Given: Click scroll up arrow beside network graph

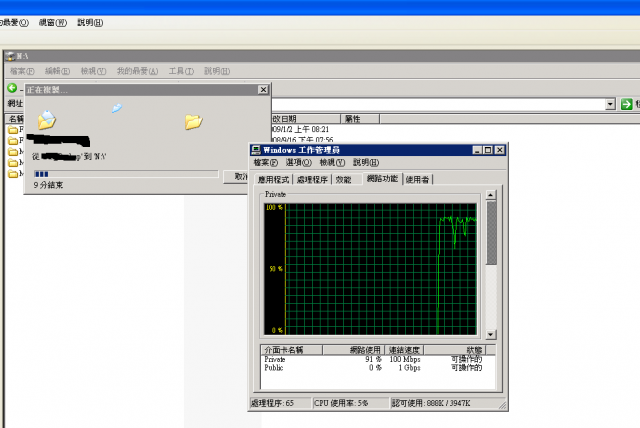Looking at the screenshot, I should pos(491,195).
